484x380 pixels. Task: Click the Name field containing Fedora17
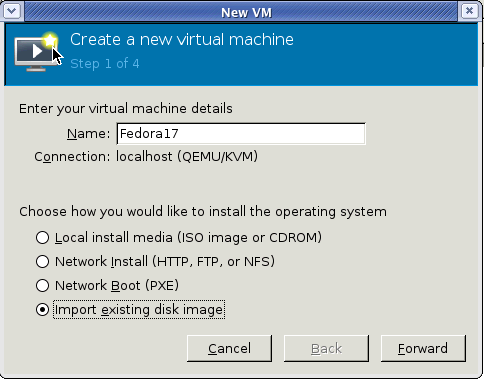241,134
